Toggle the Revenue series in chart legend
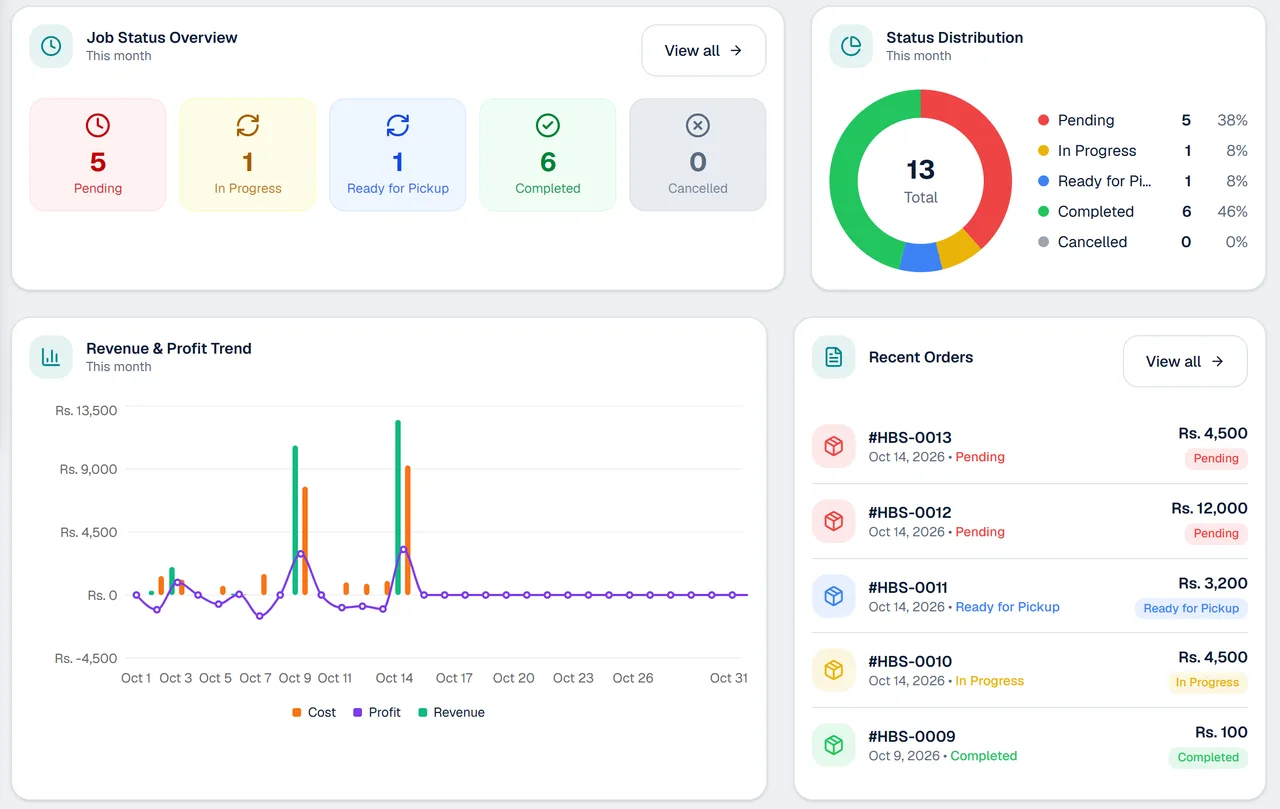This screenshot has height=809, width=1280. point(451,712)
